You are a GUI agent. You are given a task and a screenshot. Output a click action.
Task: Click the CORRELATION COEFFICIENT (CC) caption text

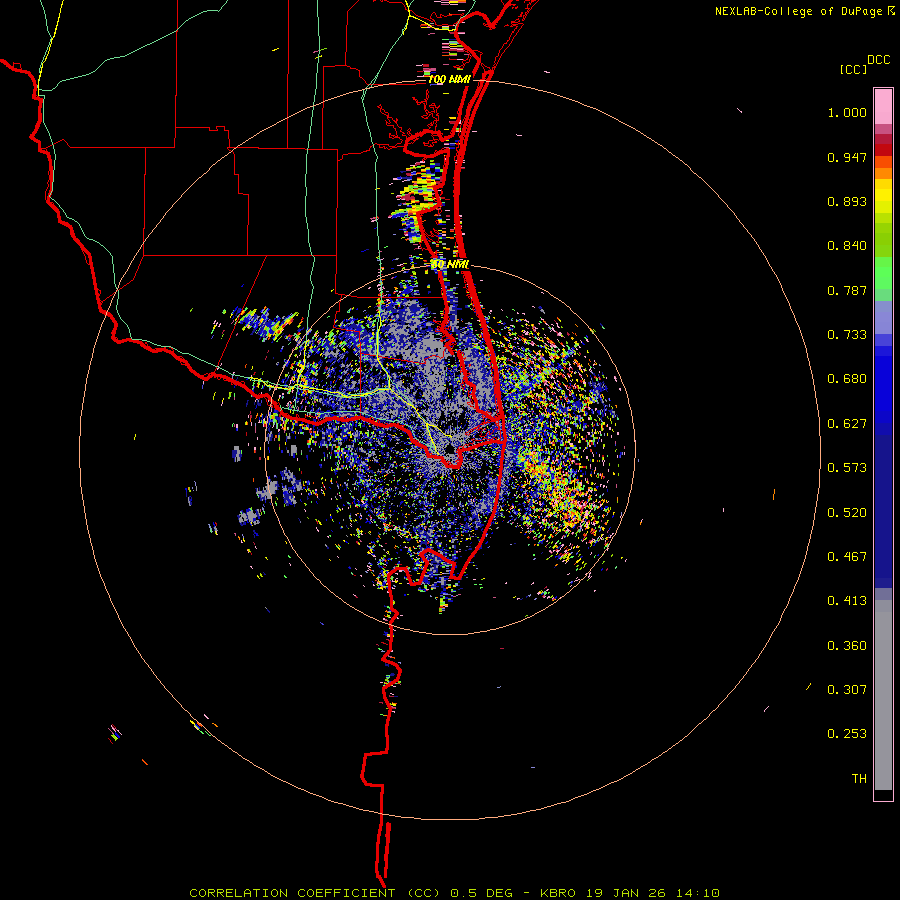coord(315,893)
